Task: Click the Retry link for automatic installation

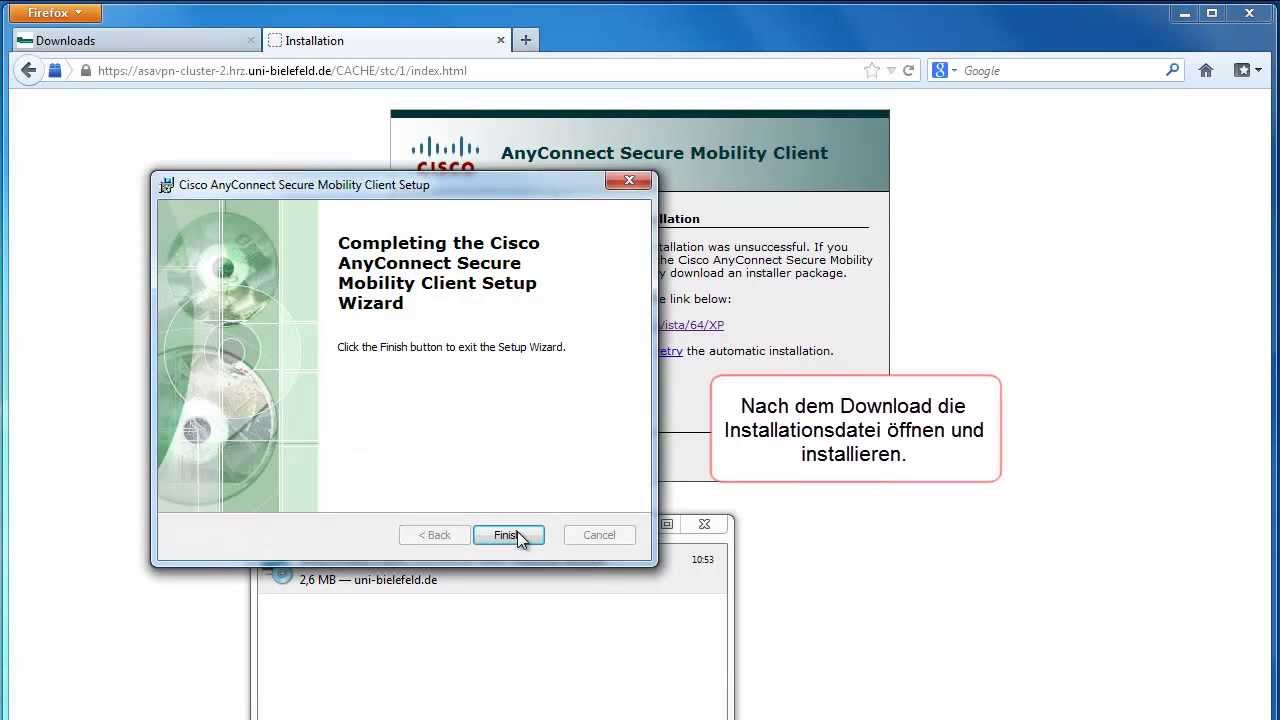Action: tap(670, 351)
